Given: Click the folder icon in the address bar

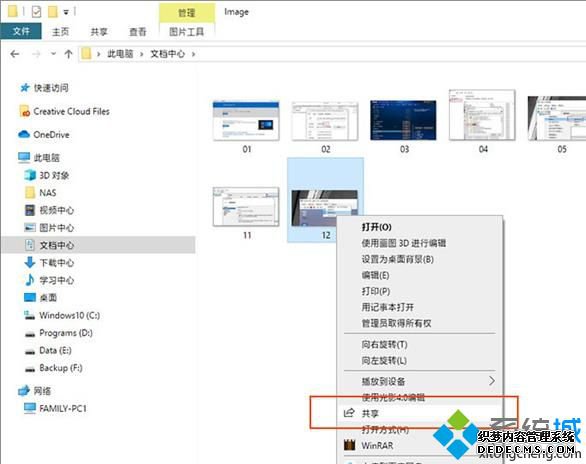Looking at the screenshot, I should coord(86,54).
